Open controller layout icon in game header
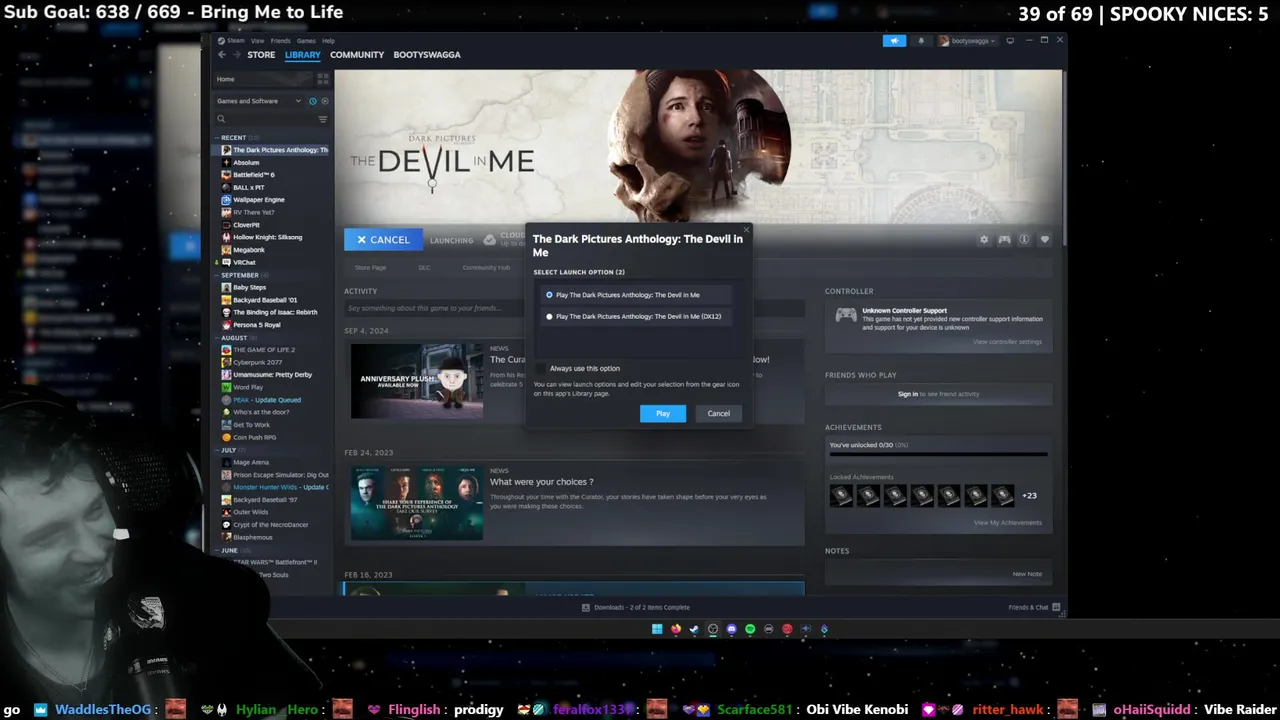1280x720 pixels. [1004, 240]
